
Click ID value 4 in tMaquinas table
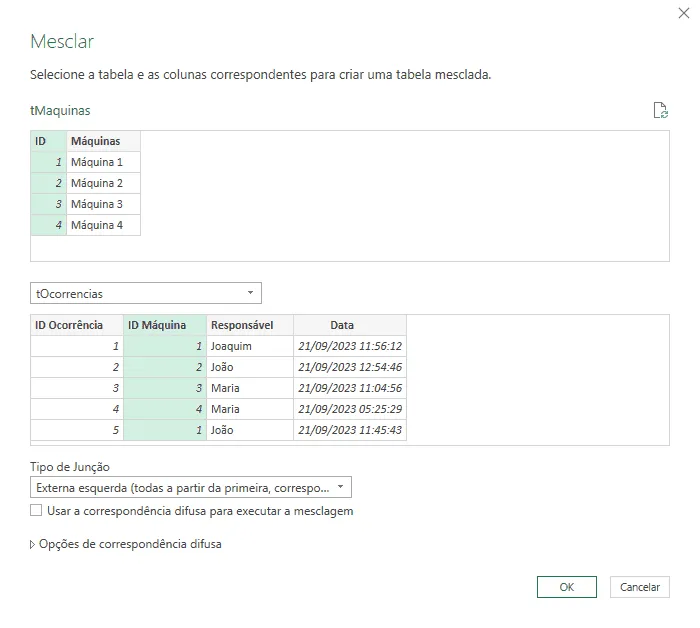click(49, 225)
